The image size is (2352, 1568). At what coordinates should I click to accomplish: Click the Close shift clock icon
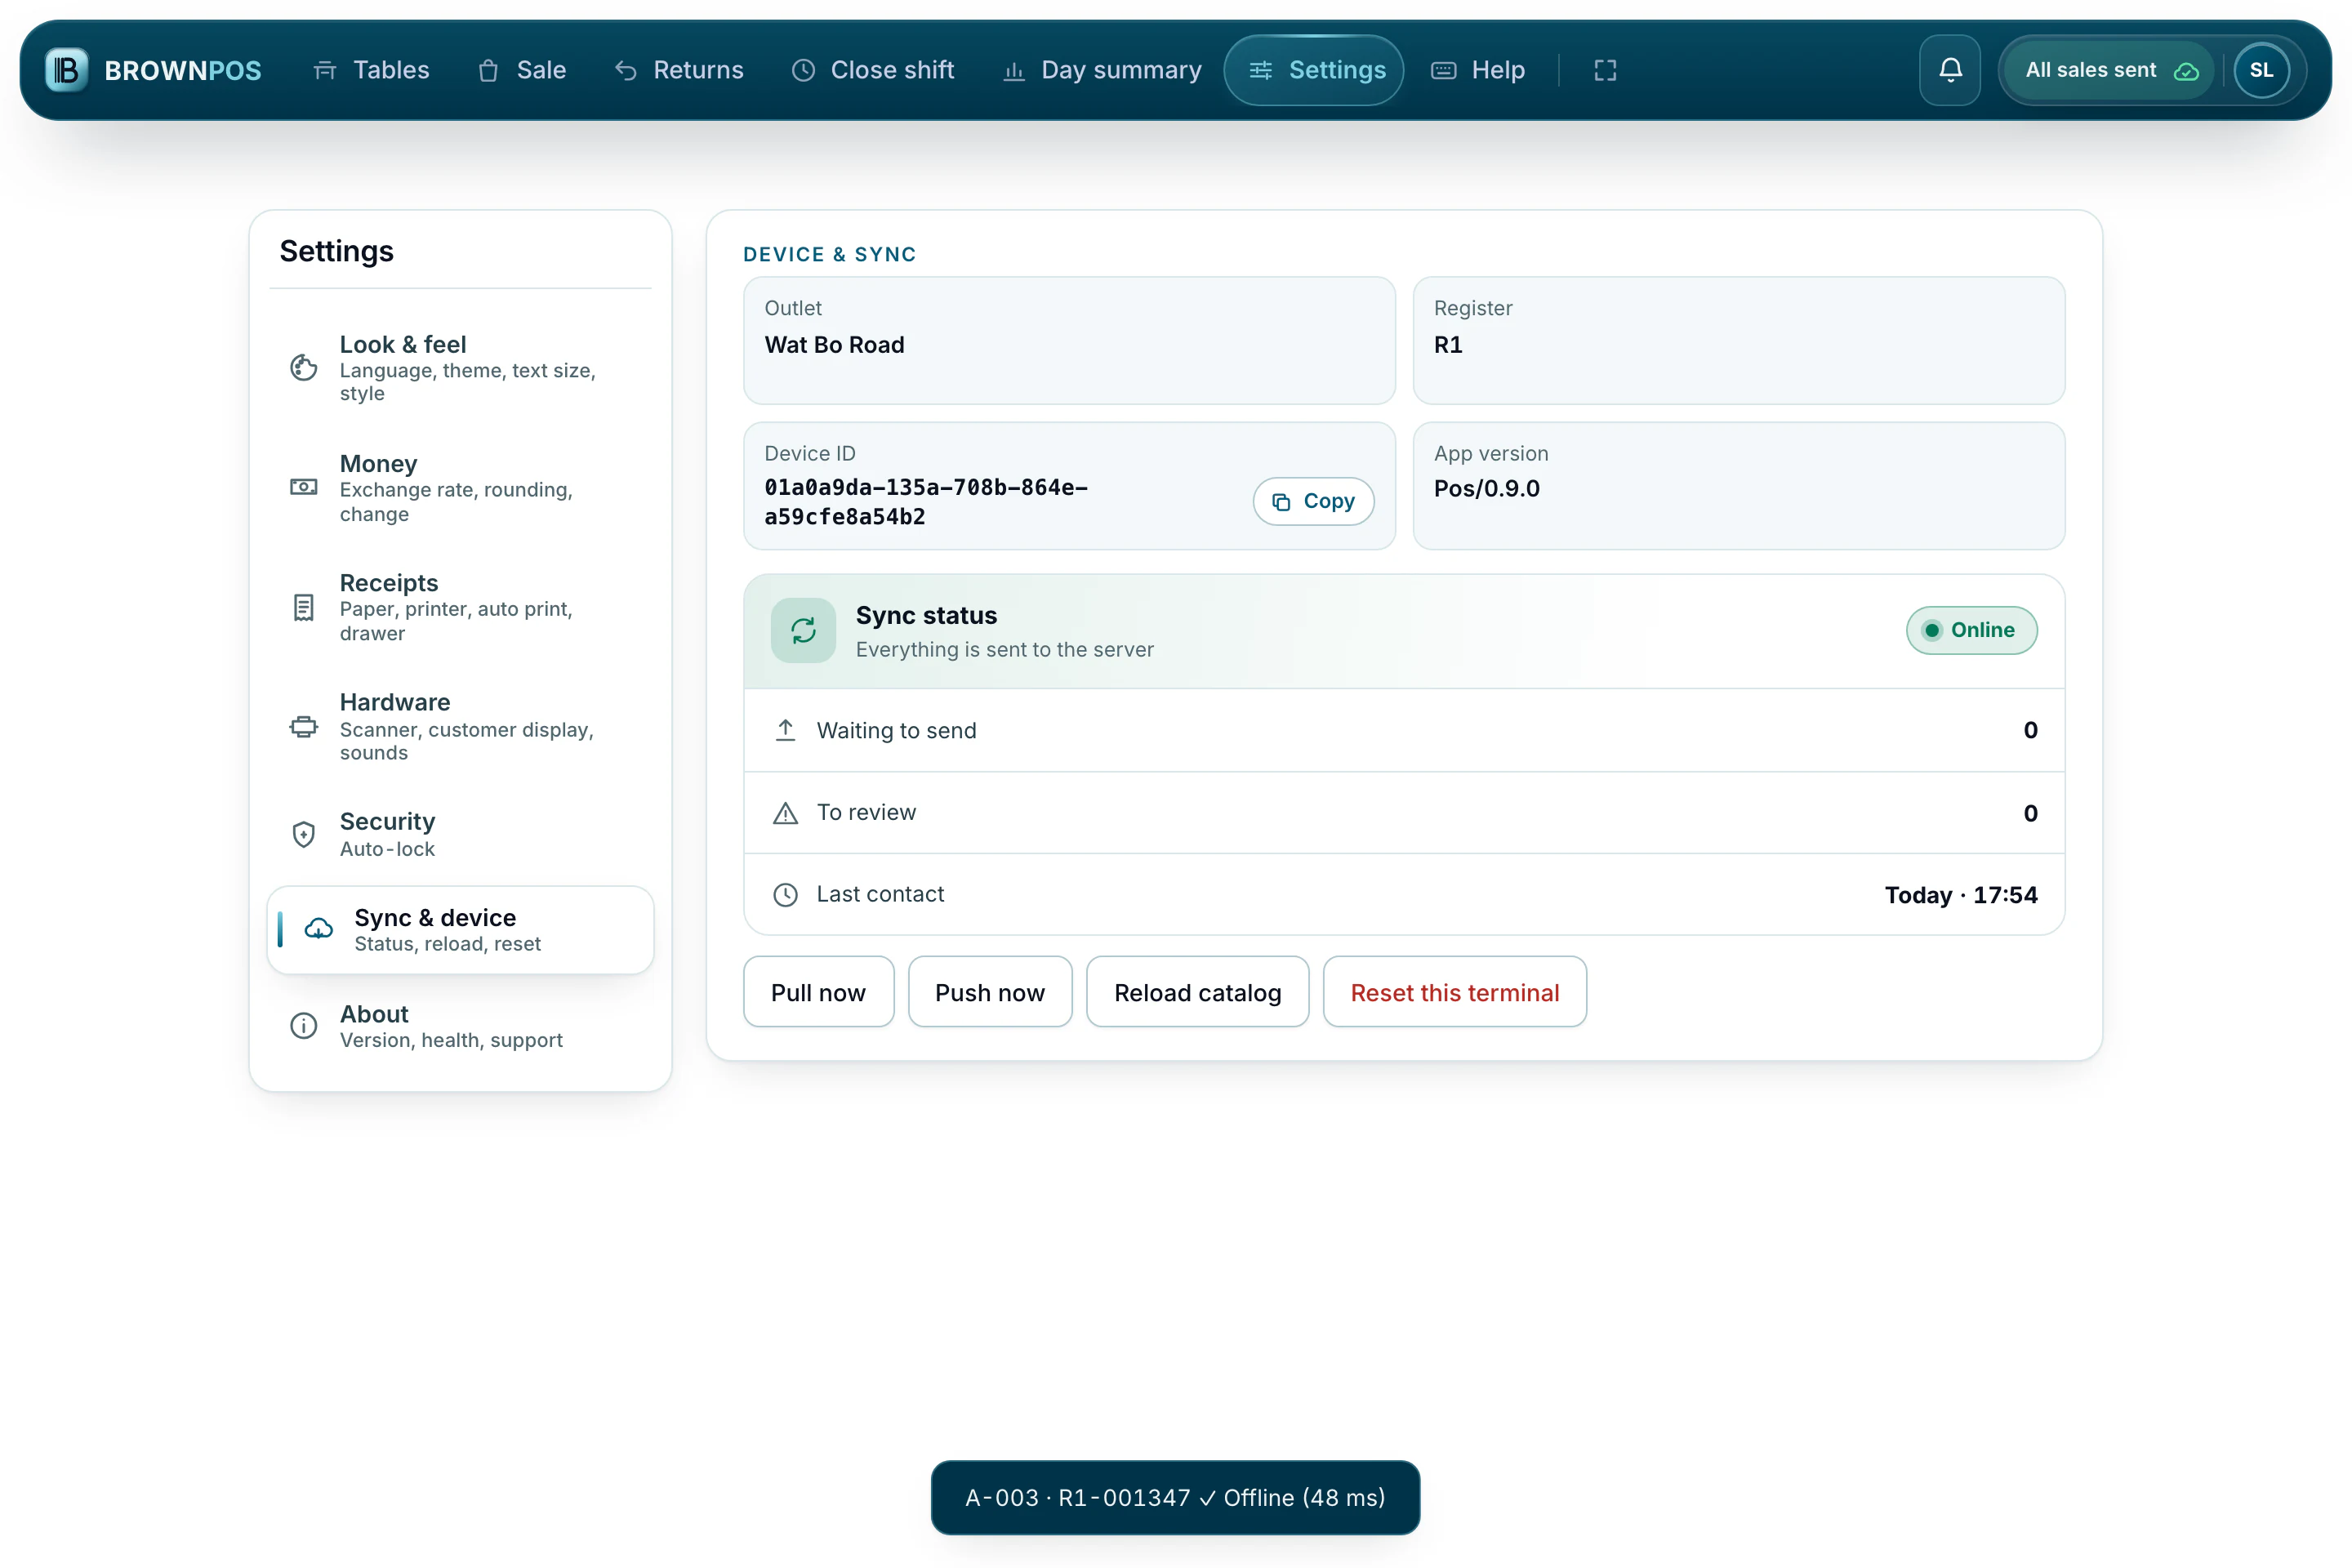[803, 70]
